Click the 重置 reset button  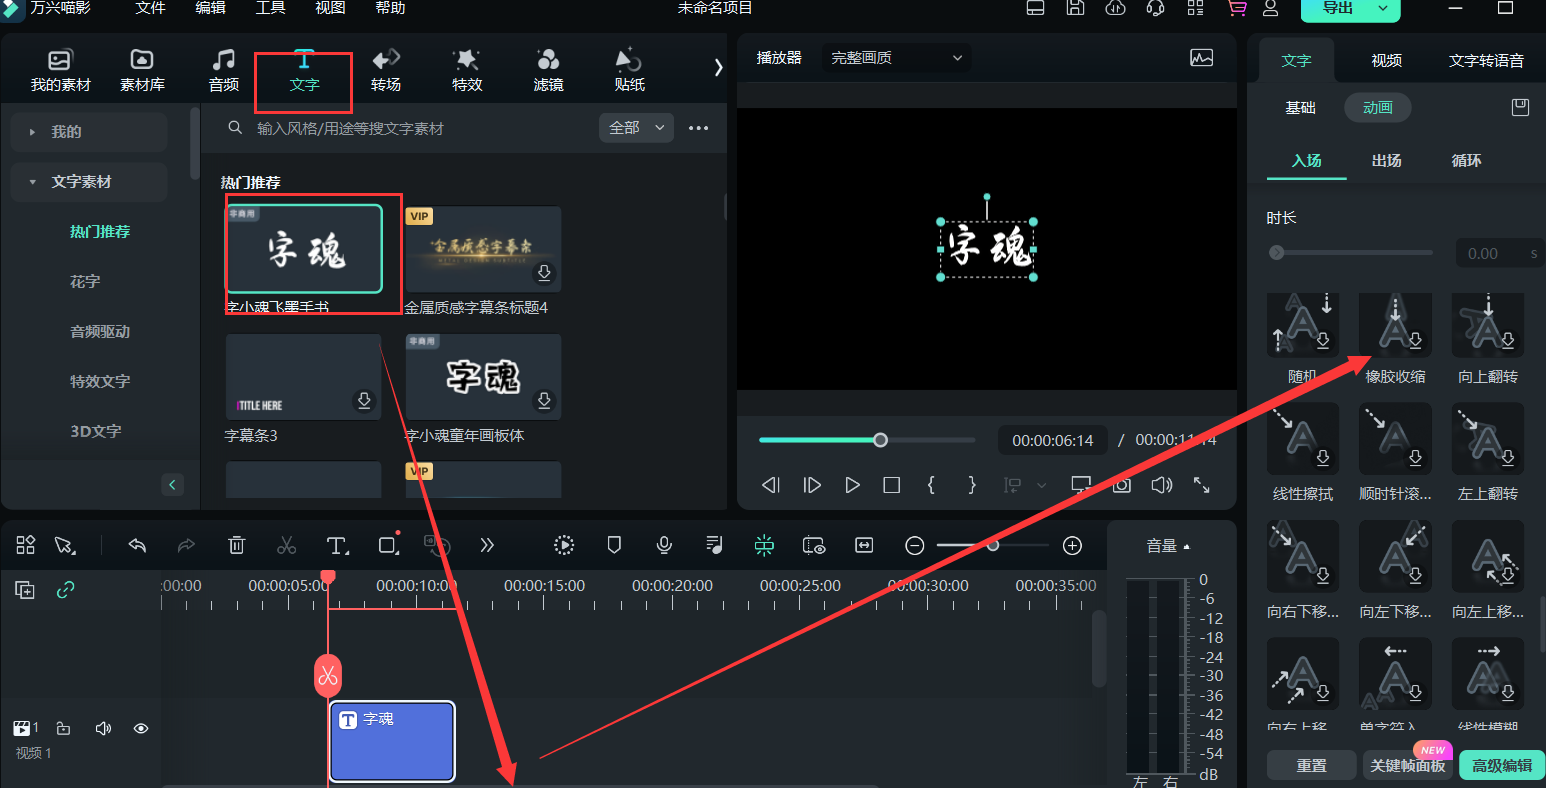coord(1311,765)
